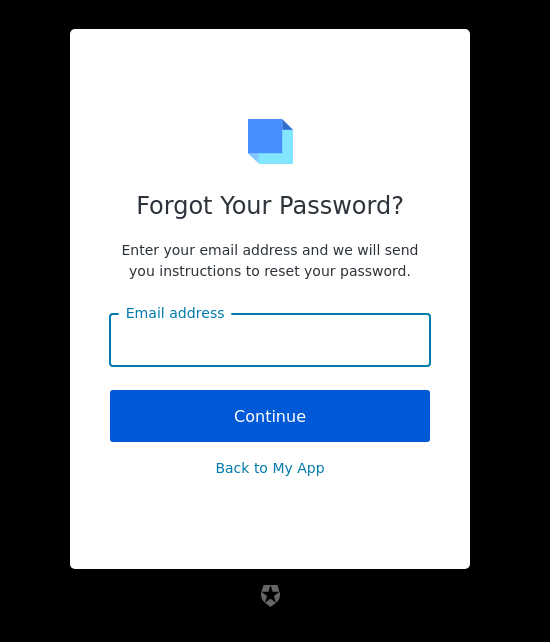Click right end of email input box
This screenshot has height=642, width=550.
[418, 340]
